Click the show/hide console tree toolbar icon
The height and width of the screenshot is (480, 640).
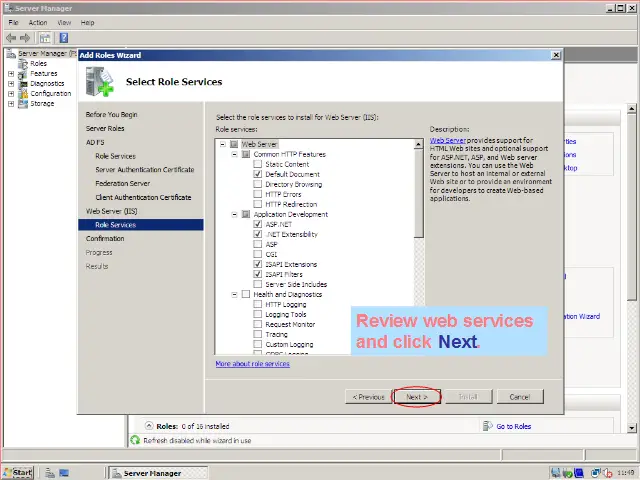(x=44, y=38)
